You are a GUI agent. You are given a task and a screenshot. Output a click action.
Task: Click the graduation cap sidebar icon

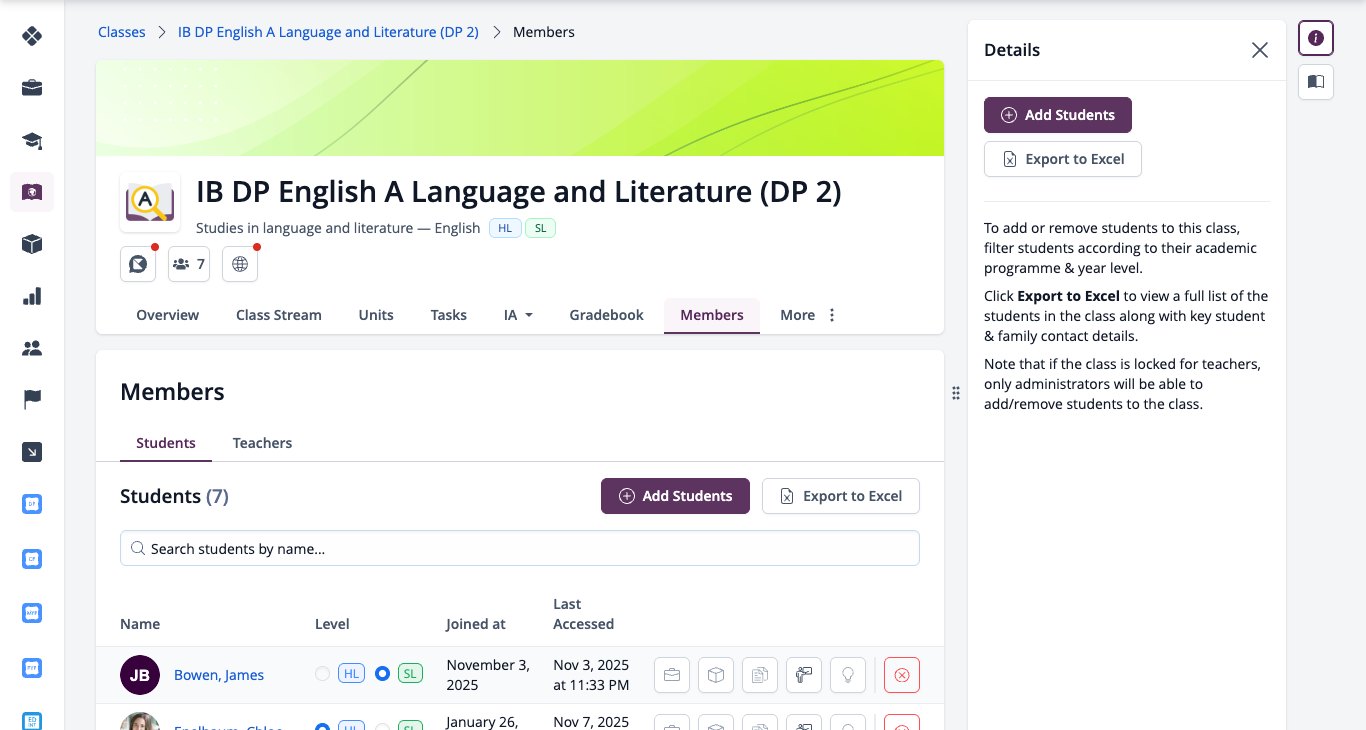pyautogui.click(x=32, y=140)
